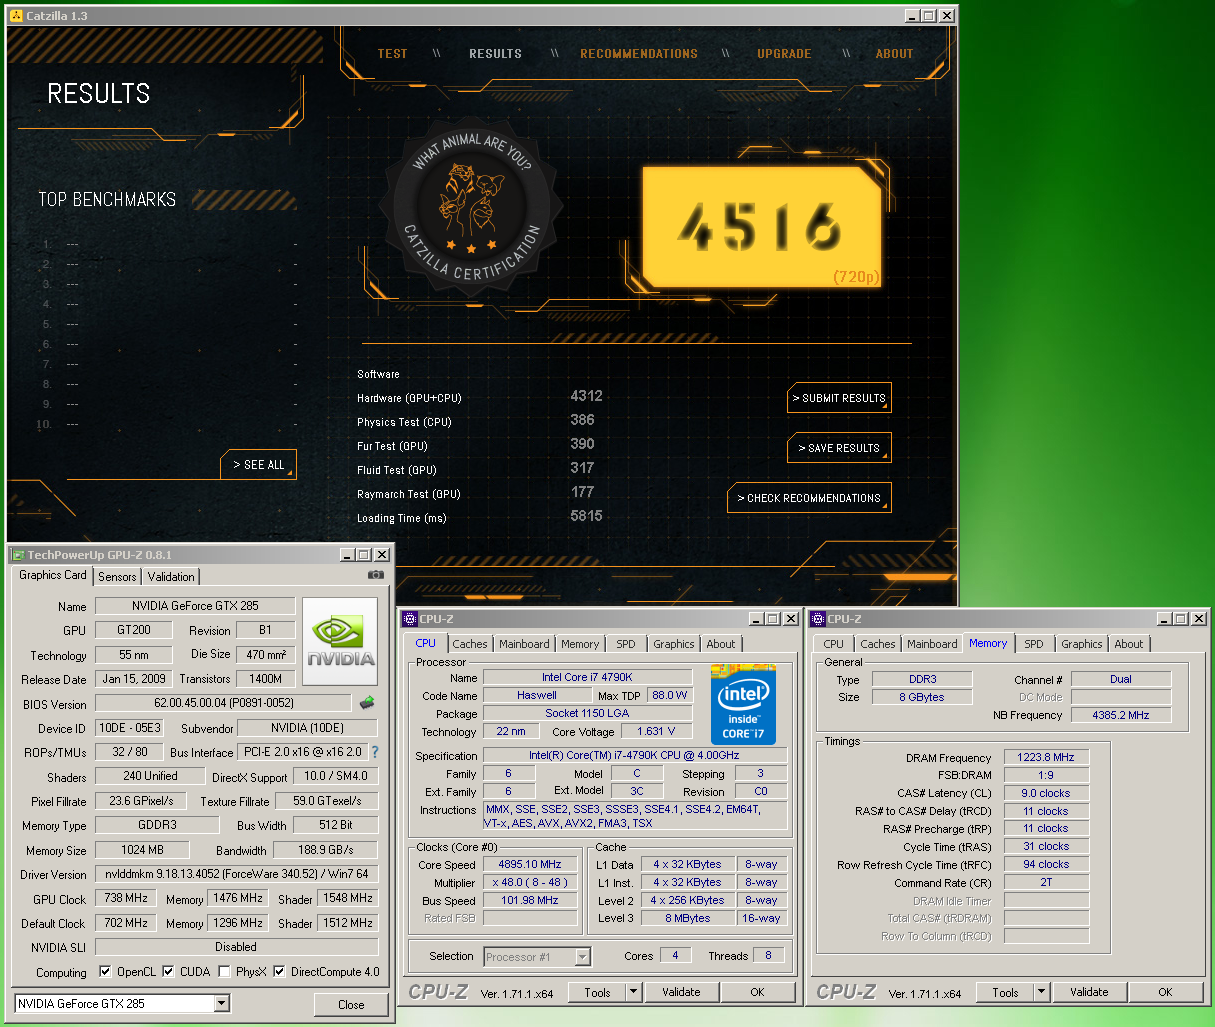Viewport: 1215px width, 1027px height.
Task: Click the SEE ALL benchmarks button
Action: click(x=259, y=465)
